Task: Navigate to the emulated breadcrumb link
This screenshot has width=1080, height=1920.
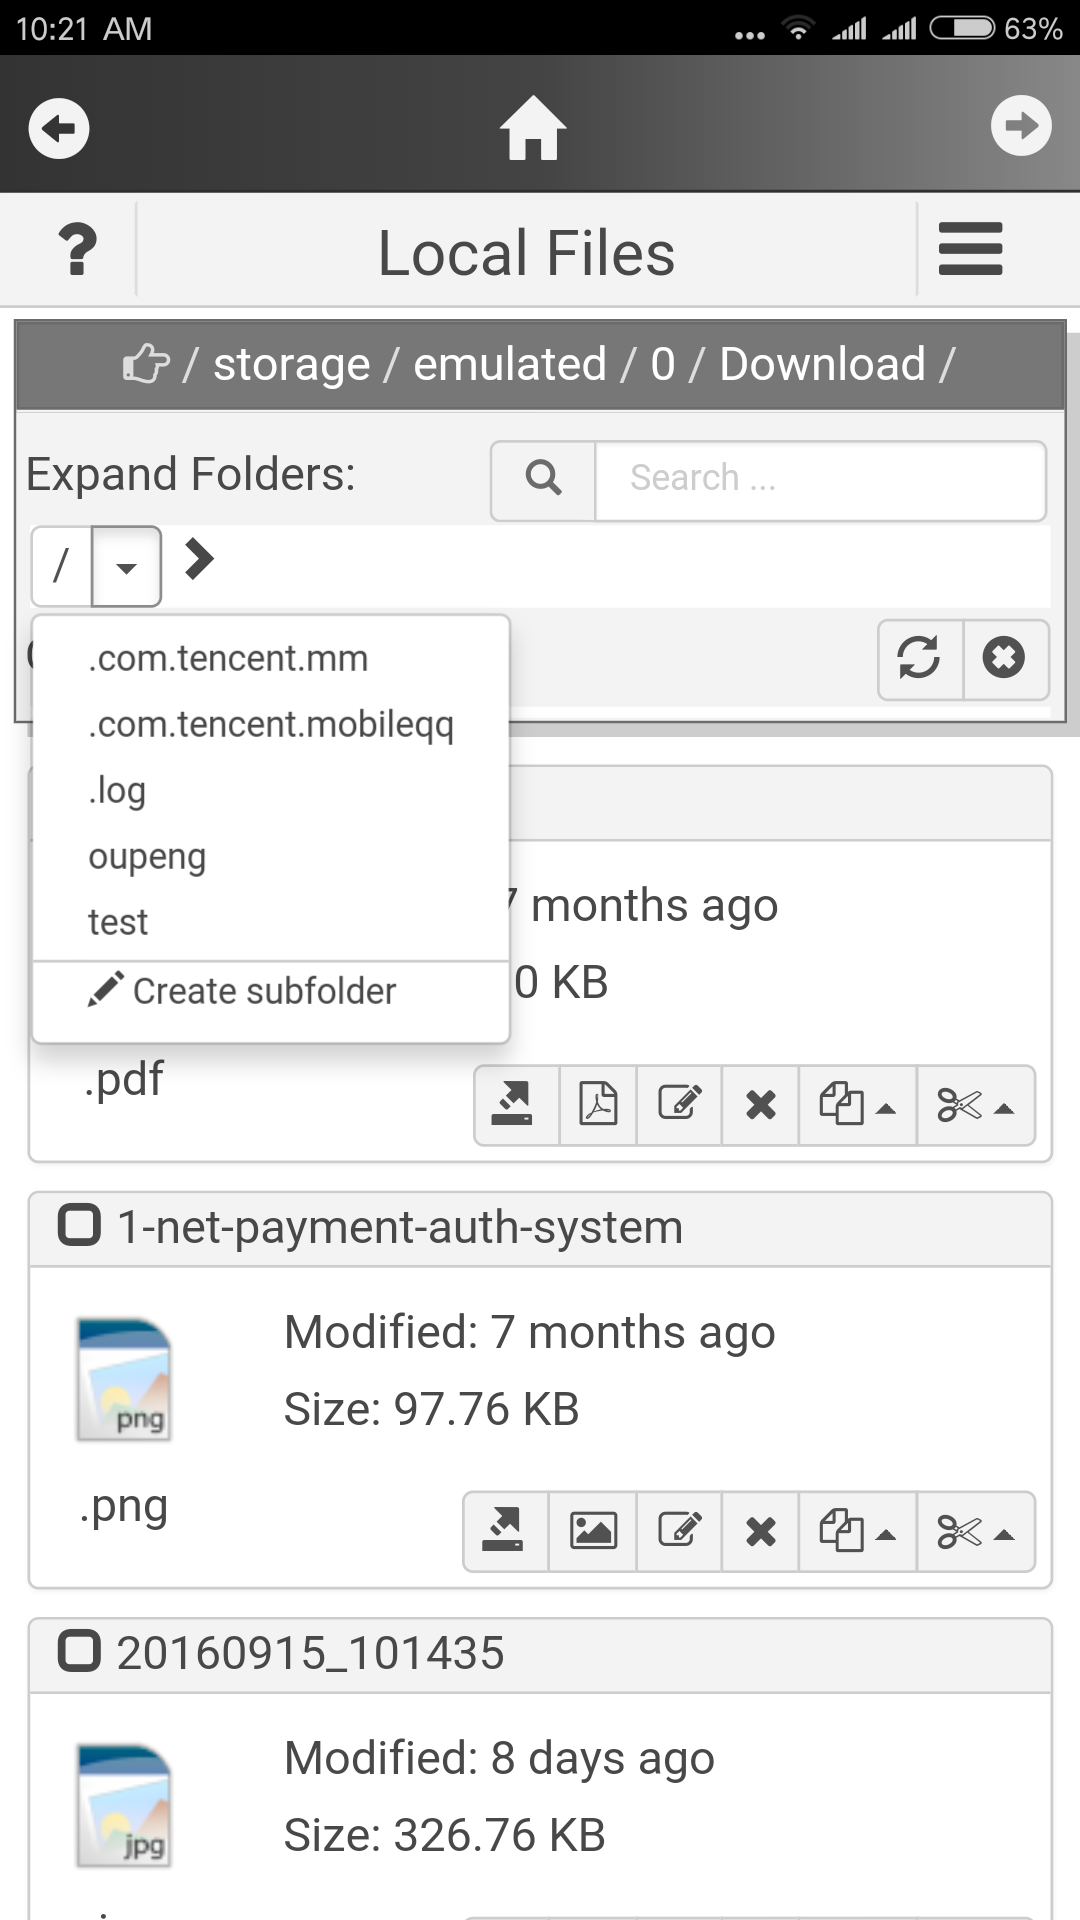Action: click(510, 364)
